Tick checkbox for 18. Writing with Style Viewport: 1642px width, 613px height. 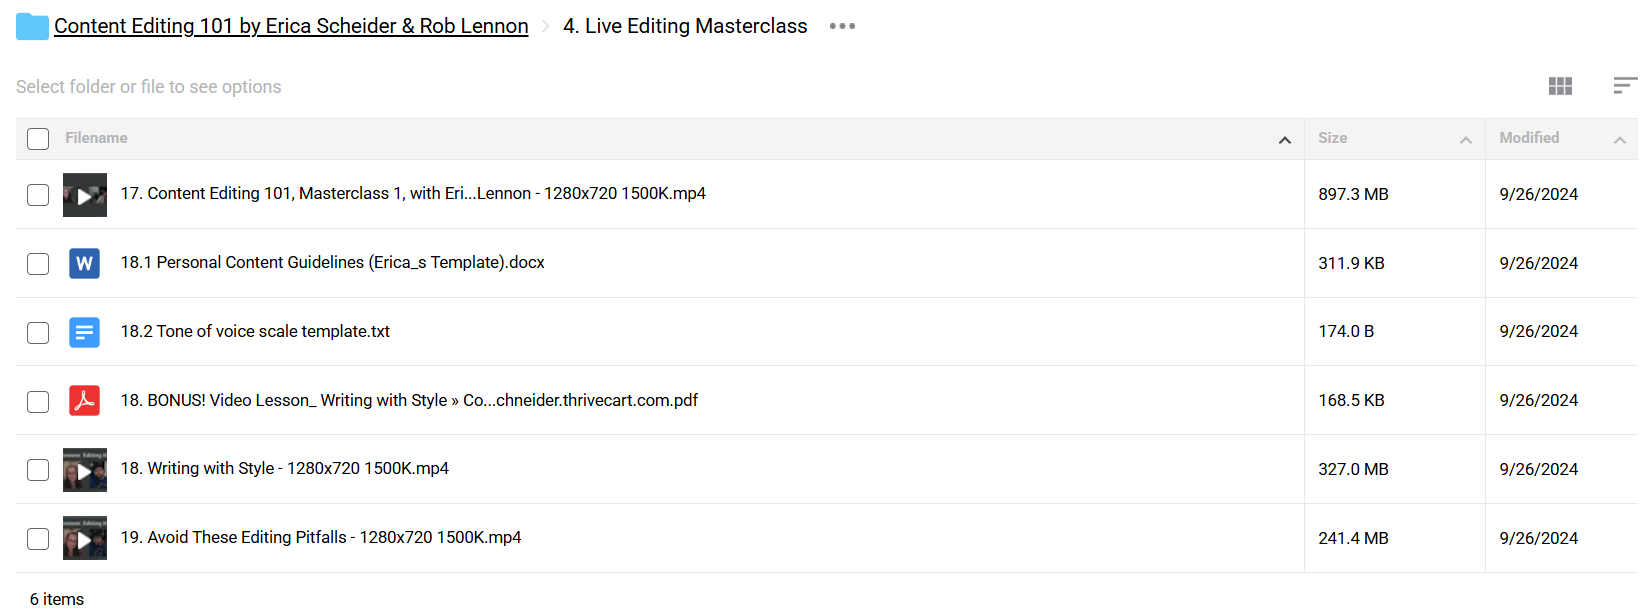click(x=38, y=470)
